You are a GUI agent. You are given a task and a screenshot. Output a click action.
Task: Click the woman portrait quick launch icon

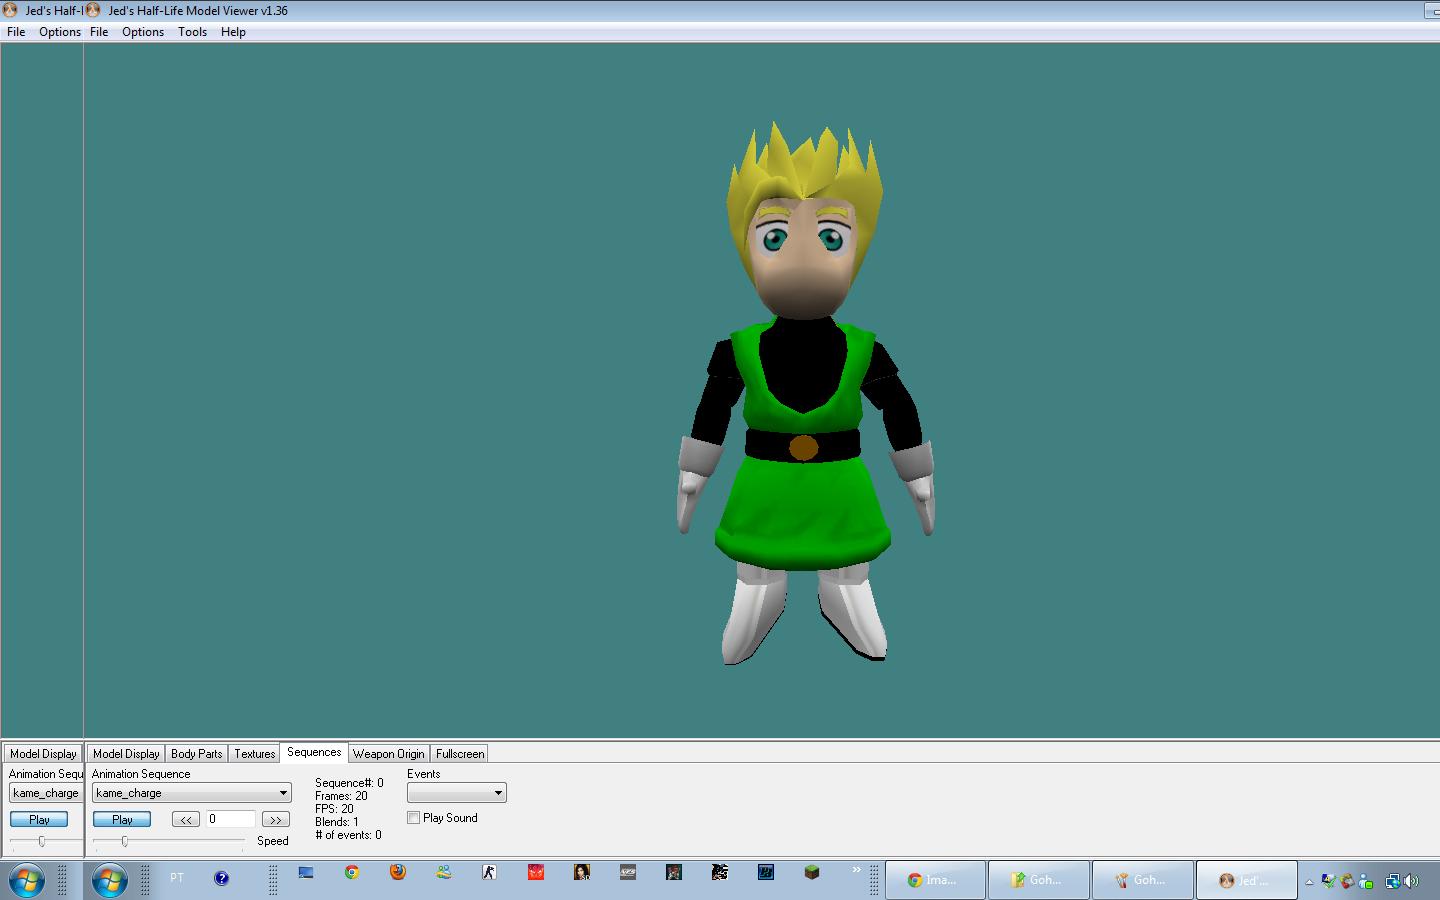pyautogui.click(x=582, y=872)
